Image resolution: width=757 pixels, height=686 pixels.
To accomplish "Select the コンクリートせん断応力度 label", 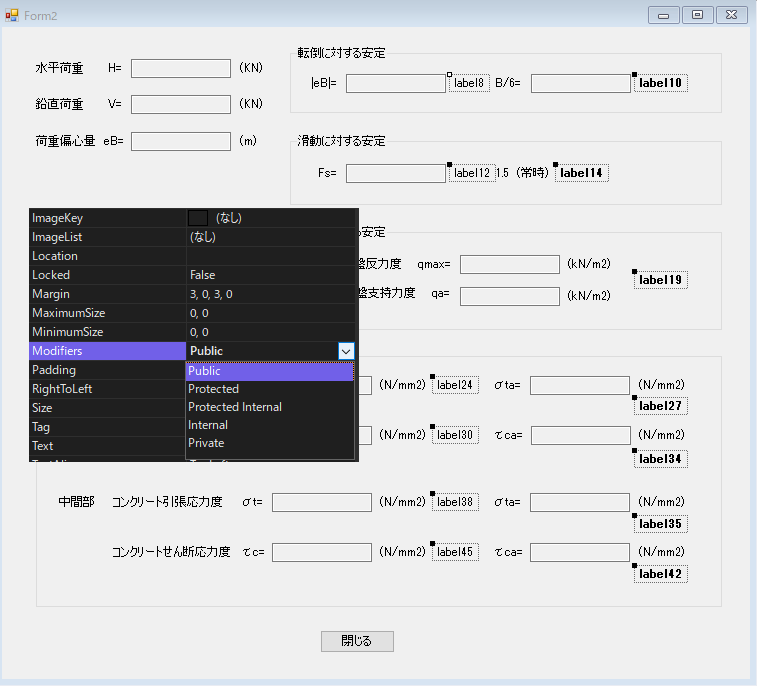I will click(x=171, y=552).
